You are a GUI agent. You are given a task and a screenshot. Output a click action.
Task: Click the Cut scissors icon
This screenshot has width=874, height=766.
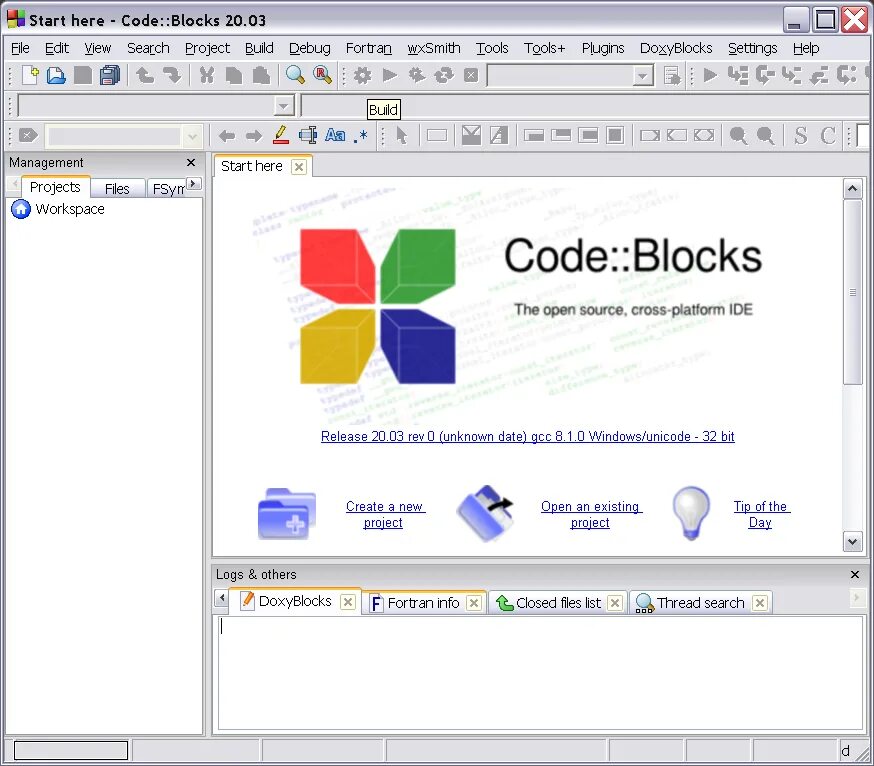point(207,75)
